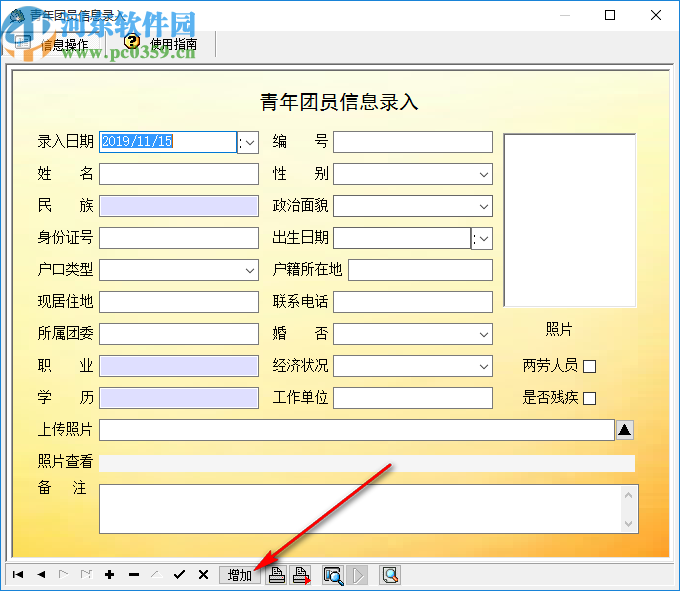Click the upload photo triangle button
Screen dimensions: 680x591
(x=624, y=430)
